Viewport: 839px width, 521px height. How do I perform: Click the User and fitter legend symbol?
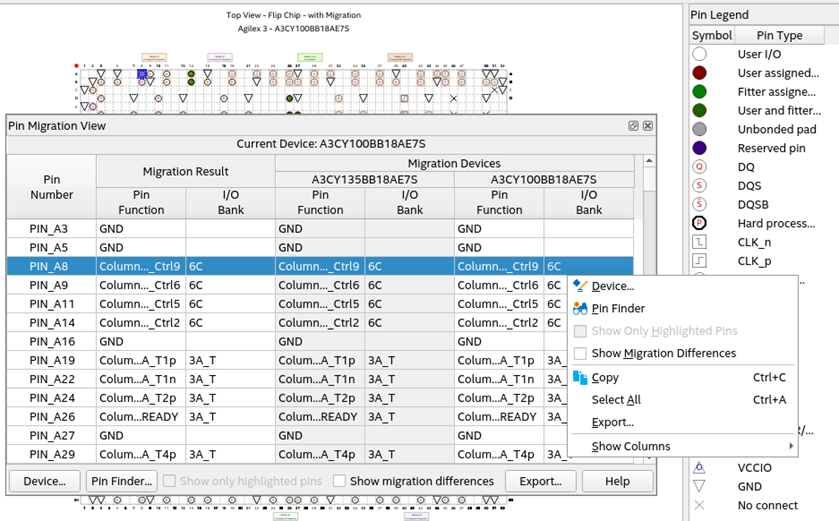tap(699, 110)
